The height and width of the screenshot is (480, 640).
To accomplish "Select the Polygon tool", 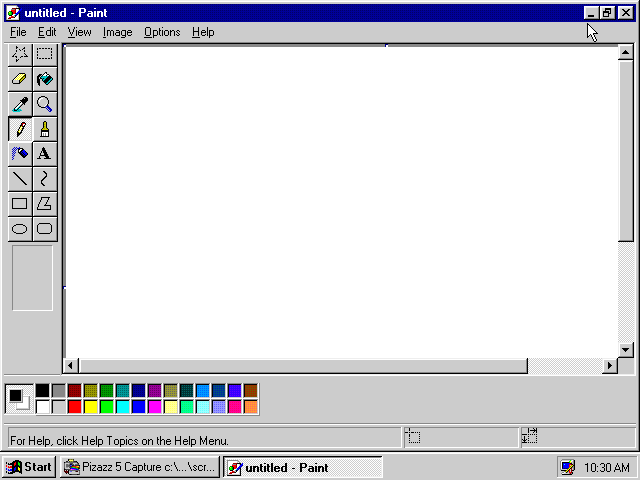I will [44, 204].
